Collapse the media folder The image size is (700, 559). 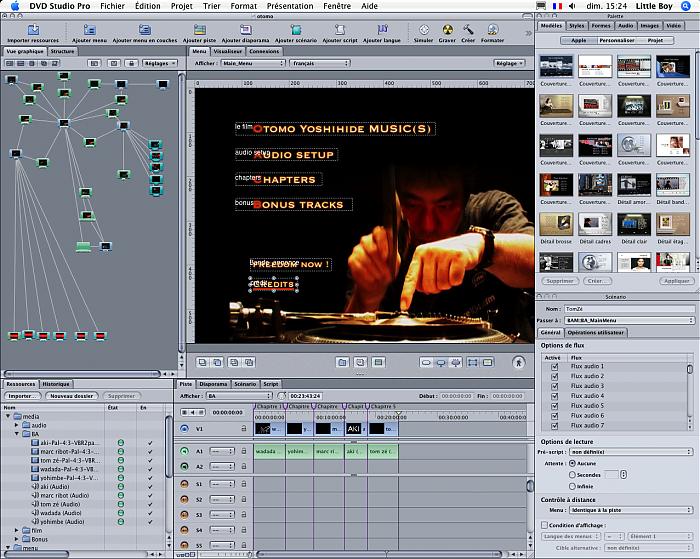[x=8, y=416]
